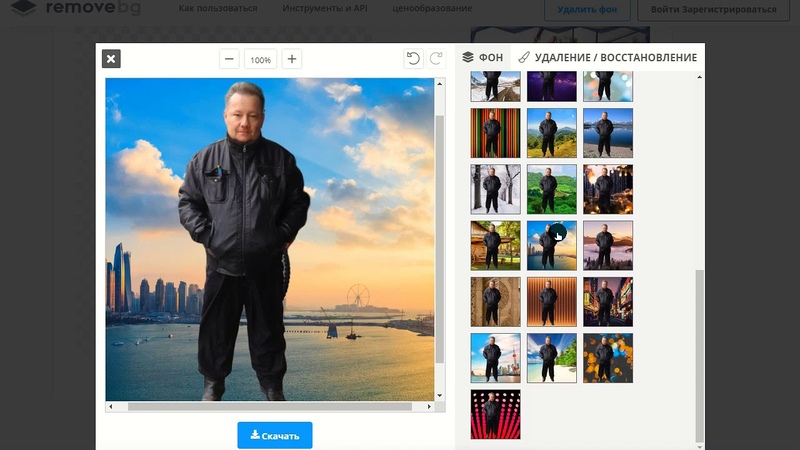Click the 100% zoom level field
Viewport: 800px width, 450px height.
point(260,60)
